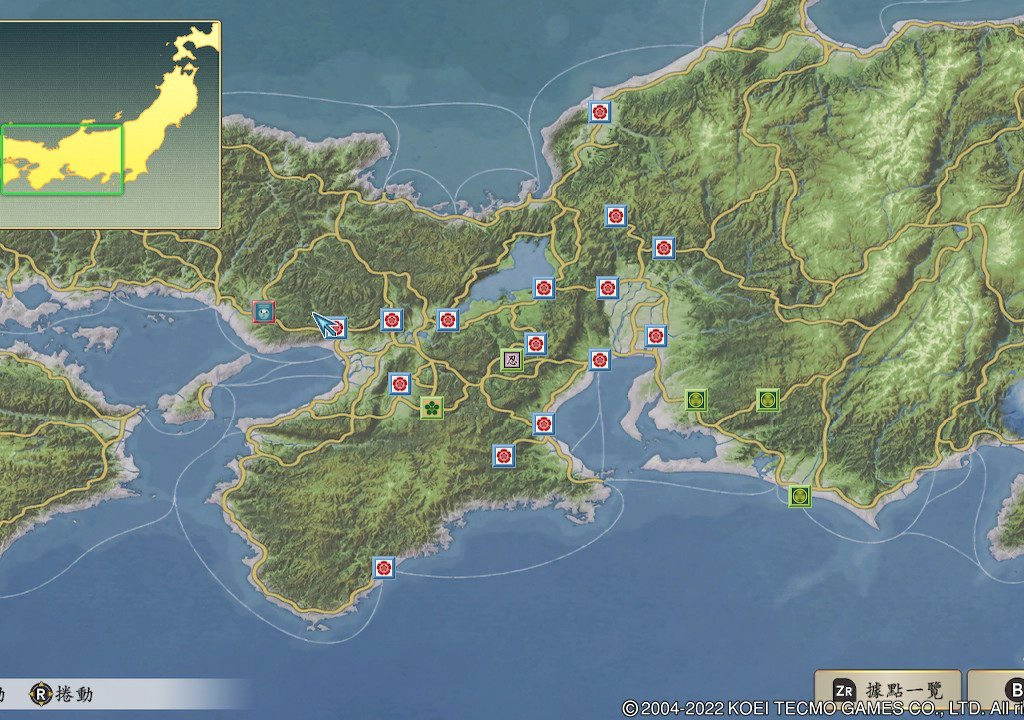Image resolution: width=1024 pixels, height=720 pixels.
Task: Click inside the green viewport box on minimap
Action: click(x=62, y=159)
